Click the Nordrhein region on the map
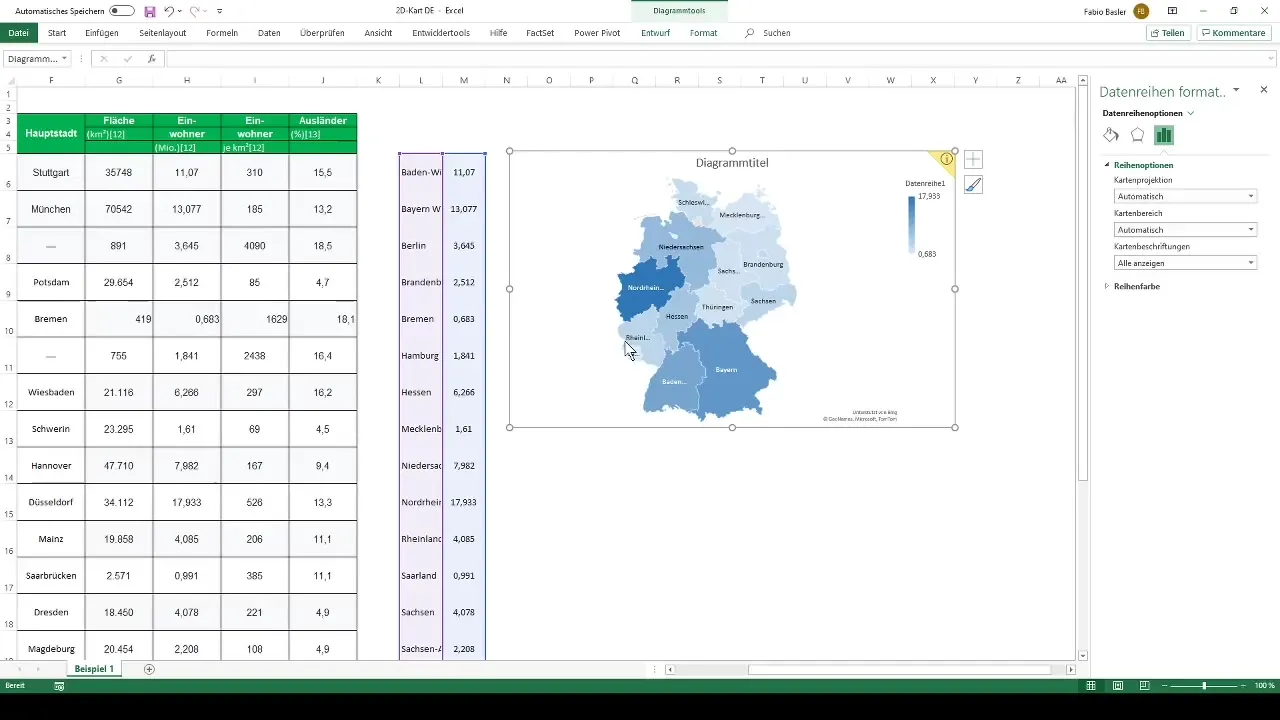Image resolution: width=1280 pixels, height=720 pixels. click(x=647, y=288)
